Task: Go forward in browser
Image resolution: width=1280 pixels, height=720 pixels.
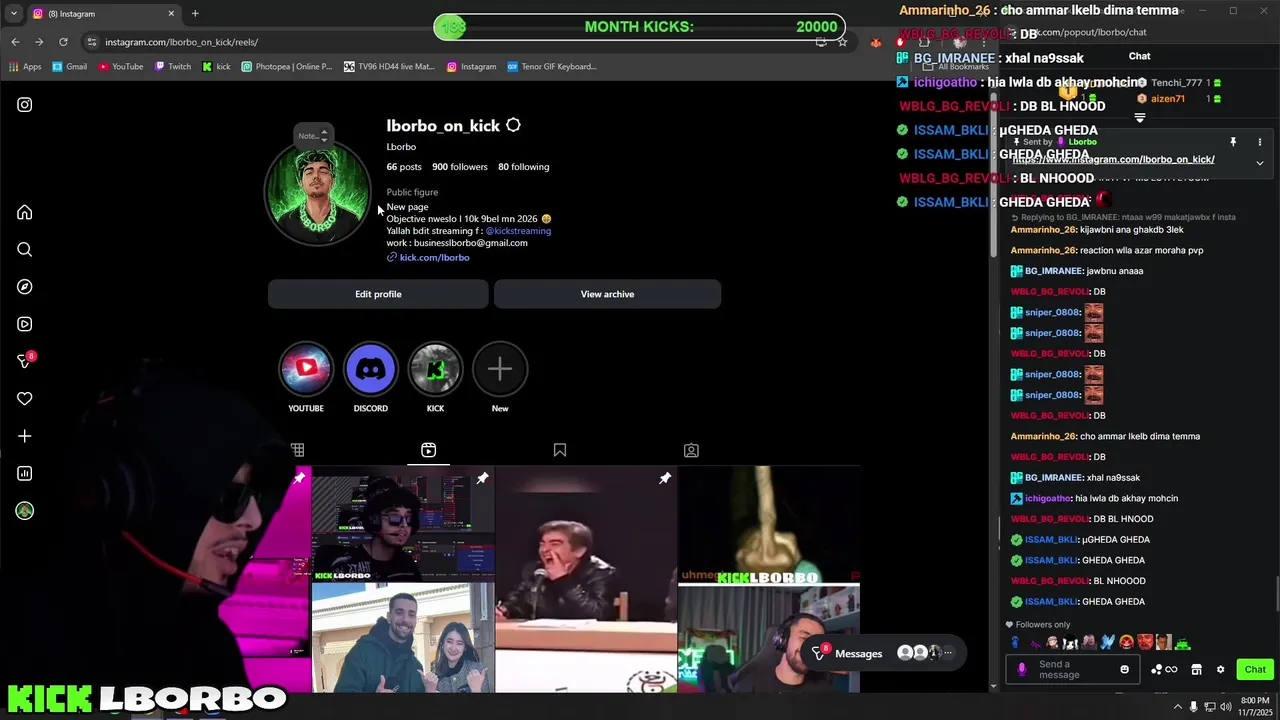Action: (39, 42)
